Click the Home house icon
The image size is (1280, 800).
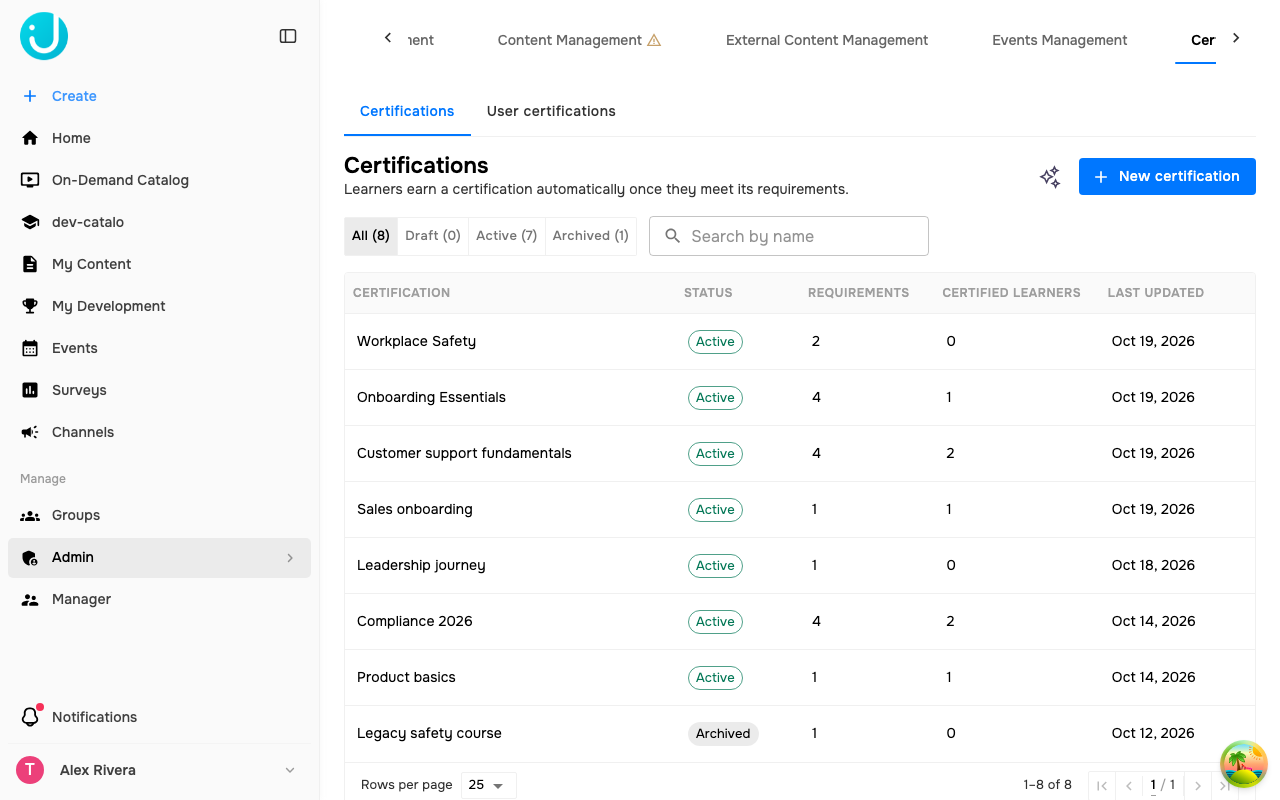click(x=30, y=138)
